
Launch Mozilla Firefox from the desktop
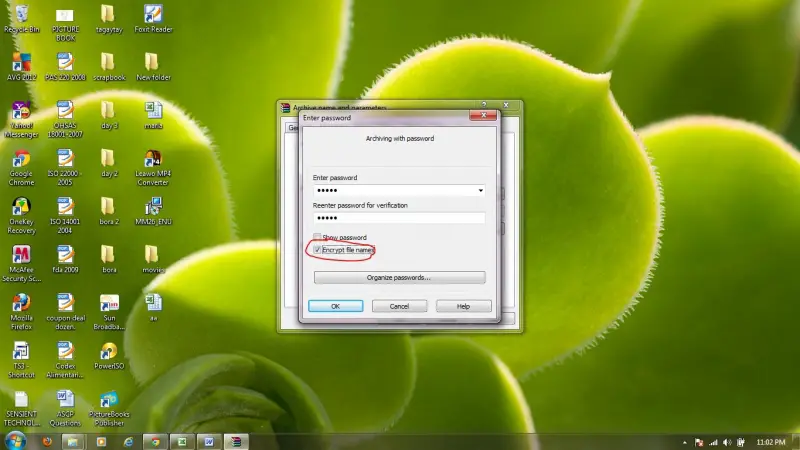(21, 311)
